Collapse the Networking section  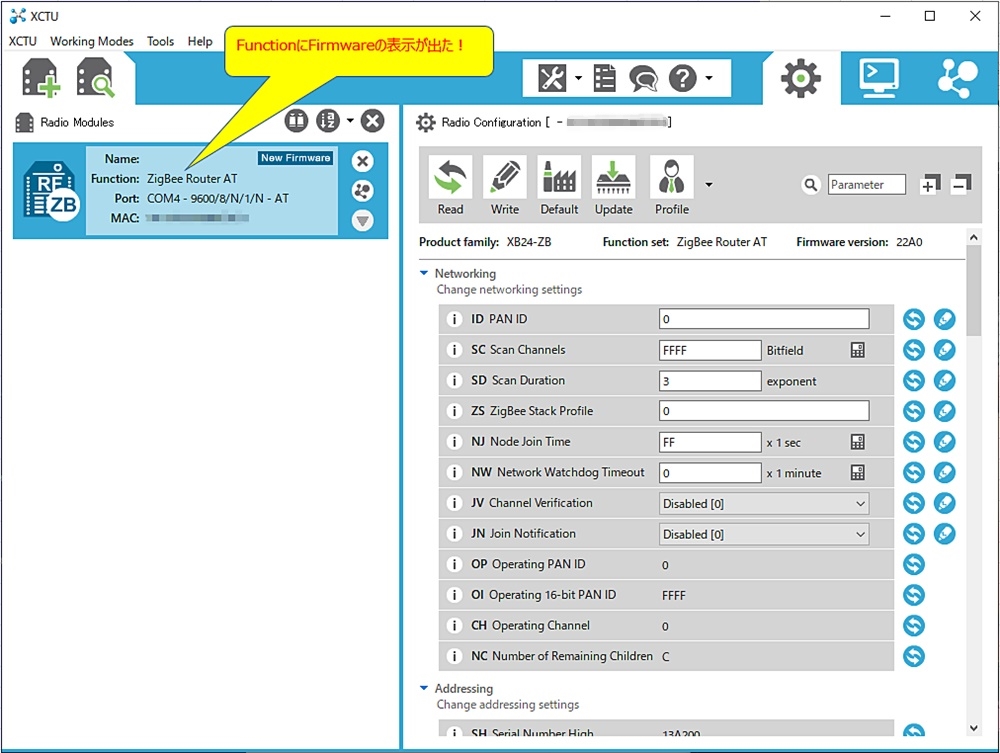(x=424, y=273)
